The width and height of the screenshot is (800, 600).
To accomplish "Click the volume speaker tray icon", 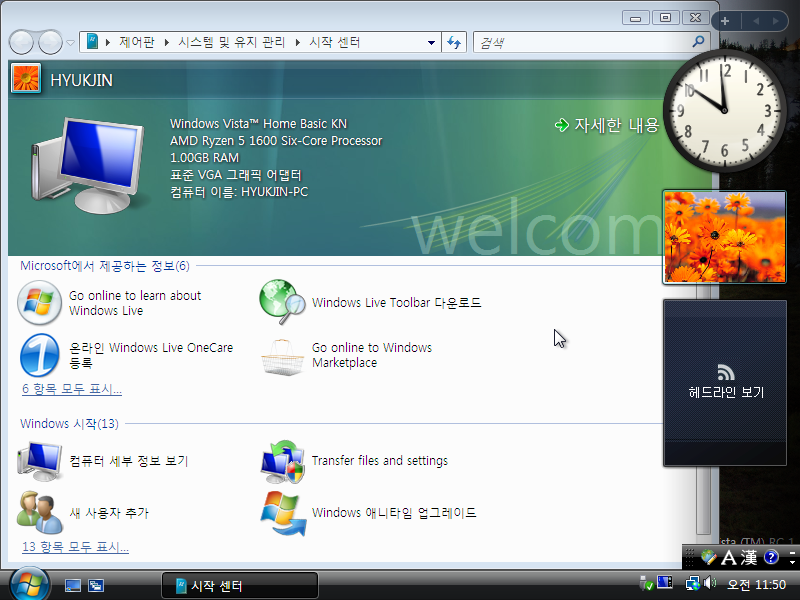I will (x=709, y=583).
